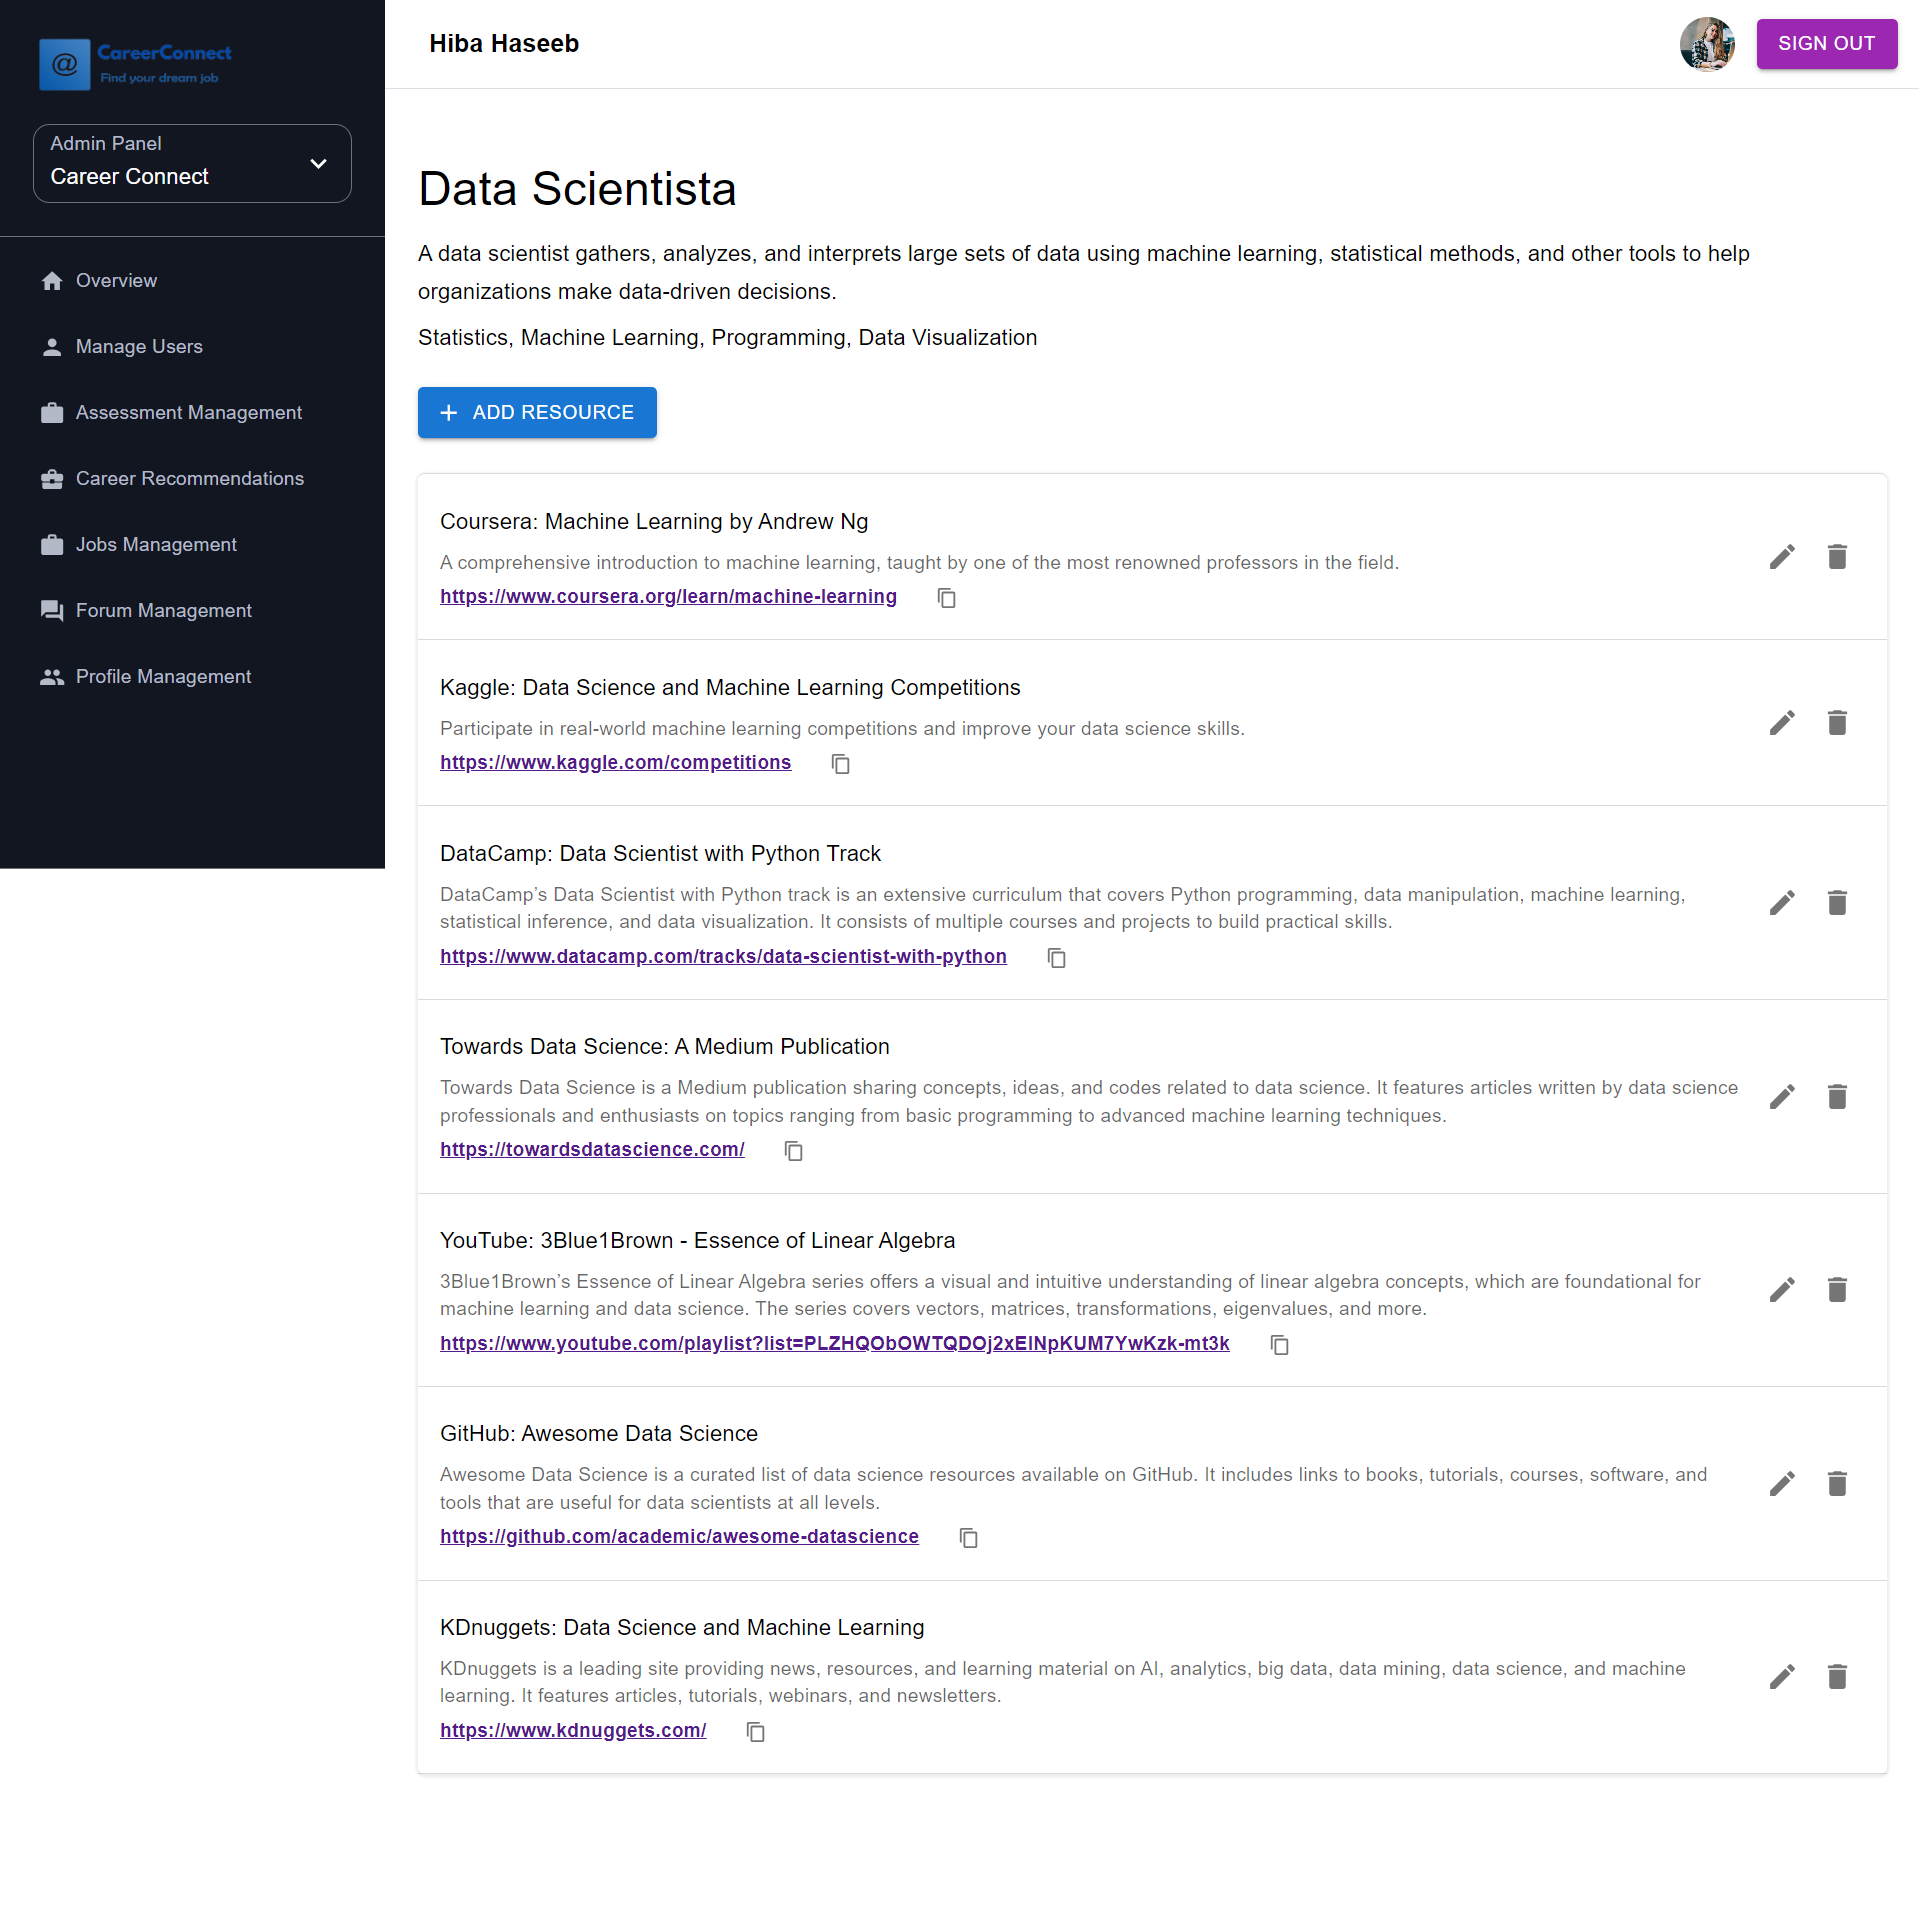1919x1906 pixels.
Task: Copy the Kaggle competitions link
Action: click(840, 764)
